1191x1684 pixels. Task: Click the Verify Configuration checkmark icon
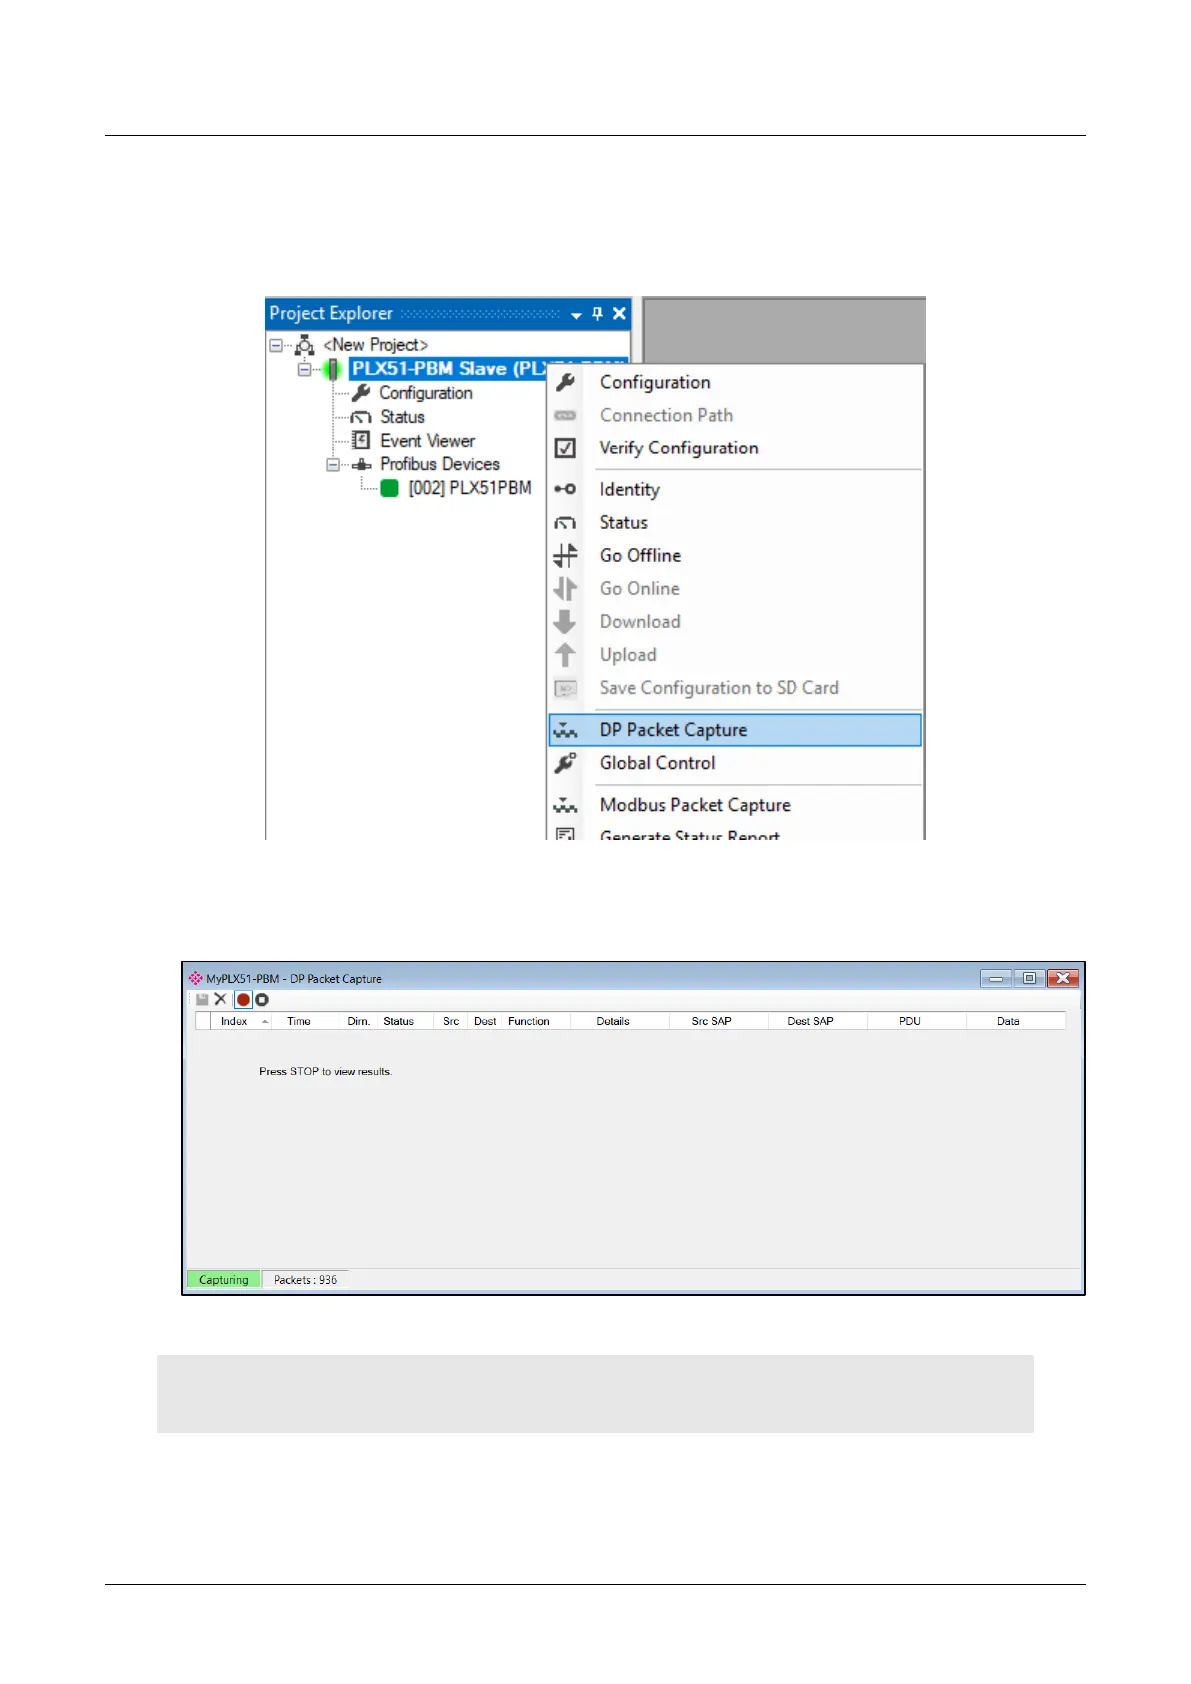coord(565,448)
